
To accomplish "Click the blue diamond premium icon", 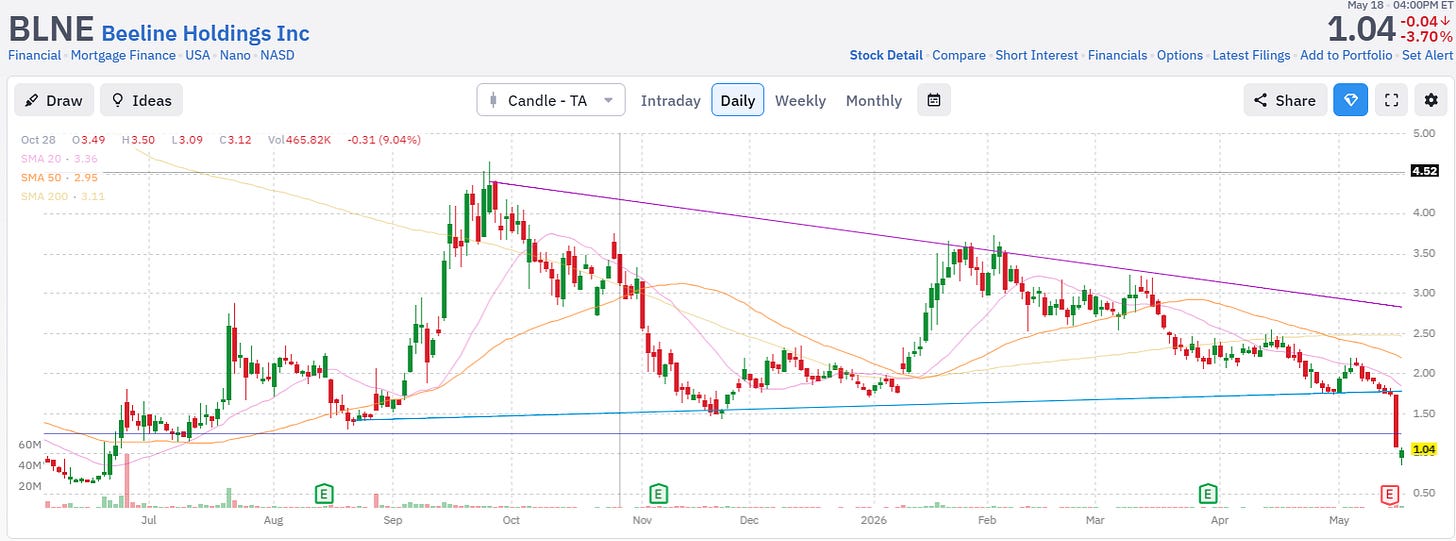I will [x=1350, y=100].
